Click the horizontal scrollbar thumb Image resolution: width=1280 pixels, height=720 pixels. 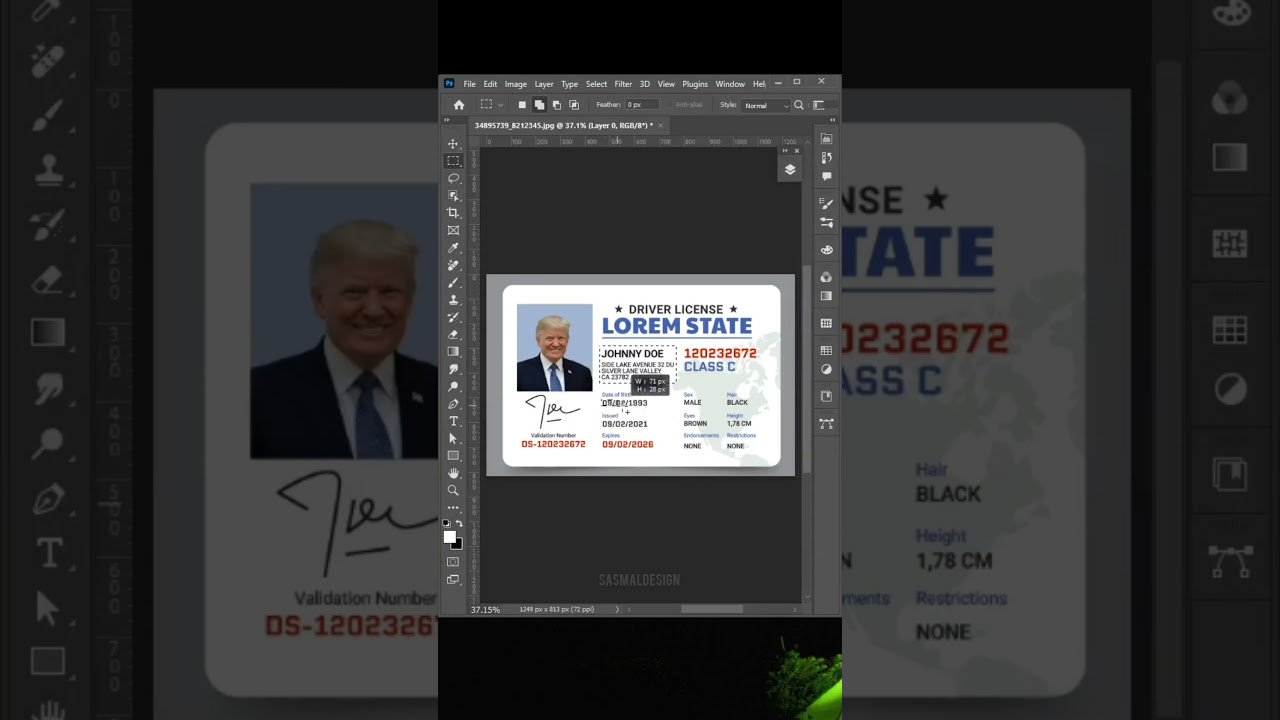tap(712, 609)
